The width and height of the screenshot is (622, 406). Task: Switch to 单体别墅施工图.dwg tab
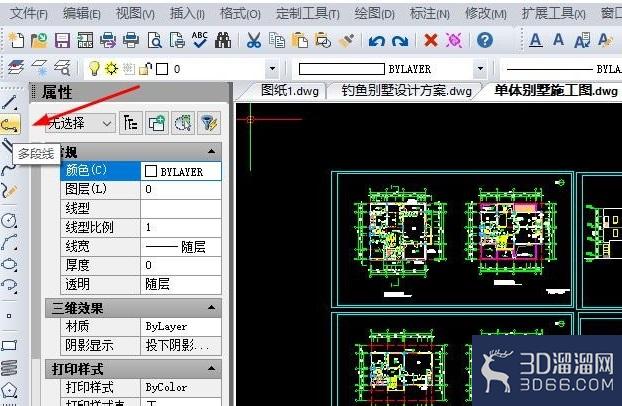[556, 91]
